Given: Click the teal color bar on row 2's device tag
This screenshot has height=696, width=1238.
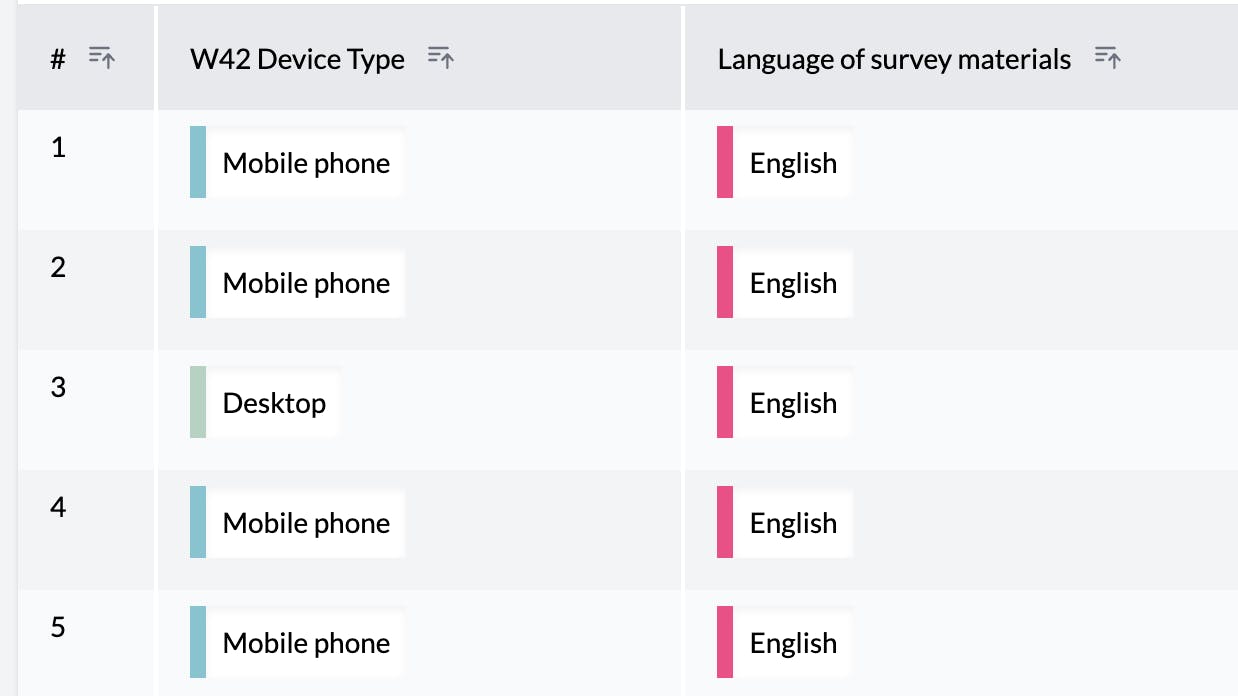Looking at the screenshot, I should tap(197, 282).
